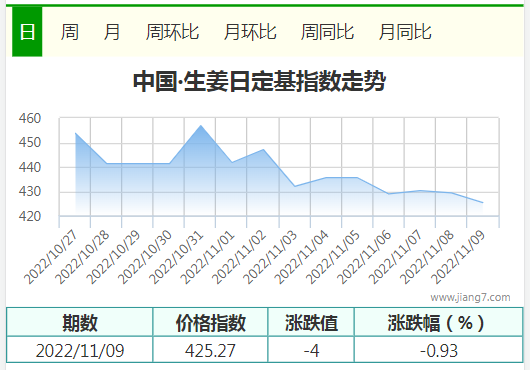Click the www.jiang7.com chart credit
This screenshot has width=530, height=370.
[x=470, y=297]
